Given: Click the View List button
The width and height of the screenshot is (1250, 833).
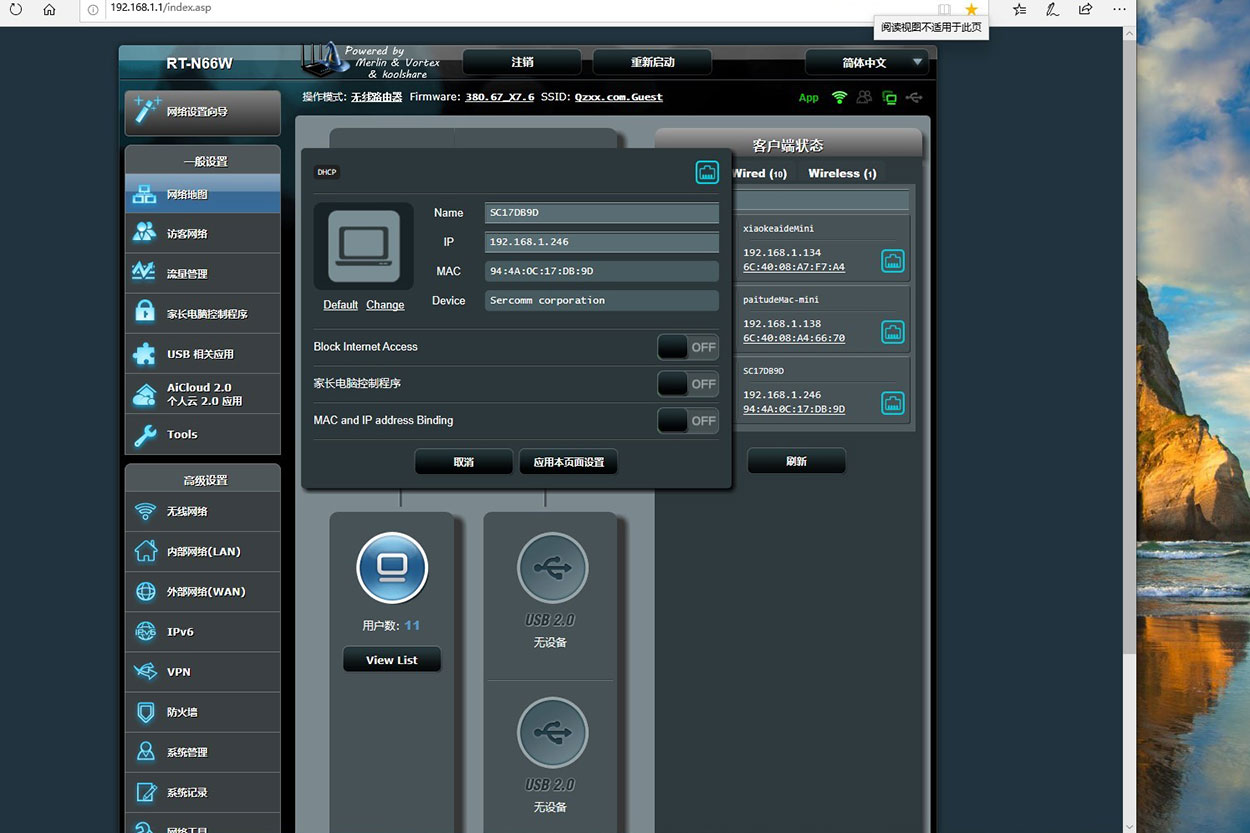Looking at the screenshot, I should [x=392, y=660].
